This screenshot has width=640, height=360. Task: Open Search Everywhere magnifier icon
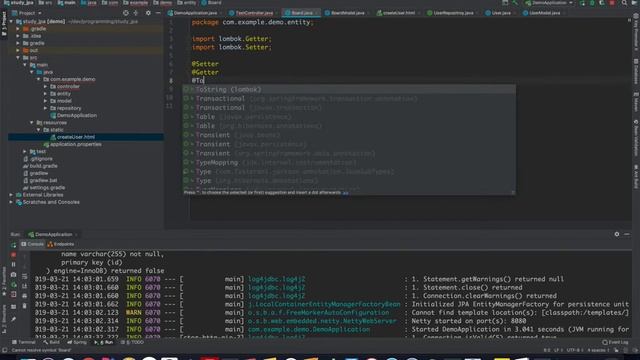click(624, 3)
